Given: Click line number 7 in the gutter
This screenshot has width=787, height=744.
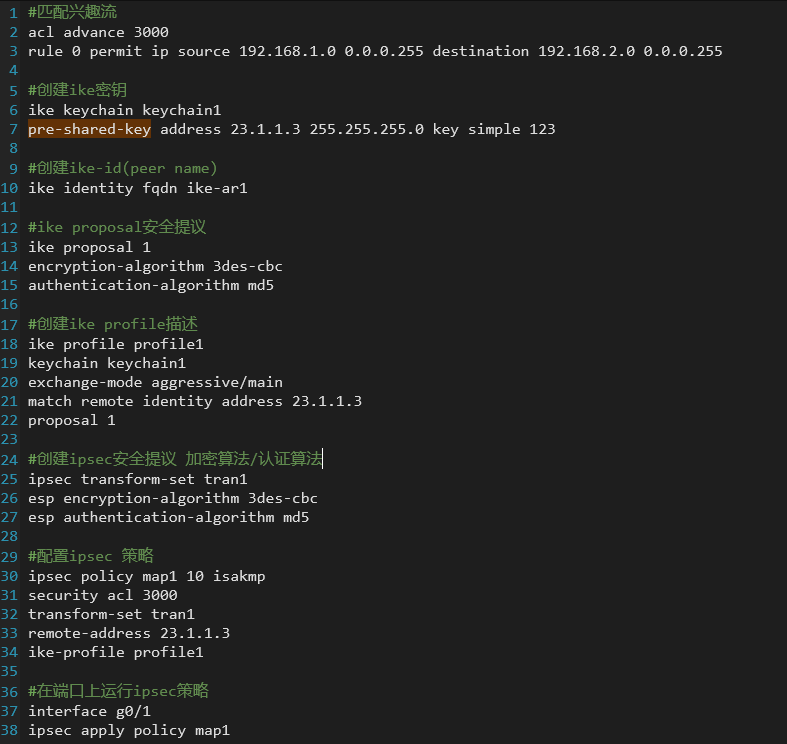Looking at the screenshot, I should [14, 129].
